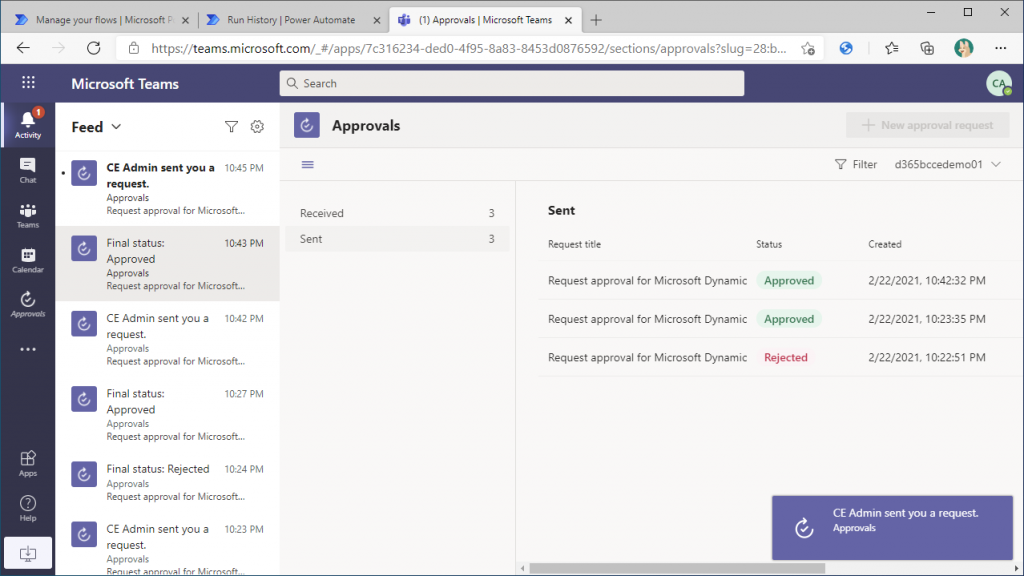Open browser profile picture
1024x576 pixels.
[x=963, y=48]
